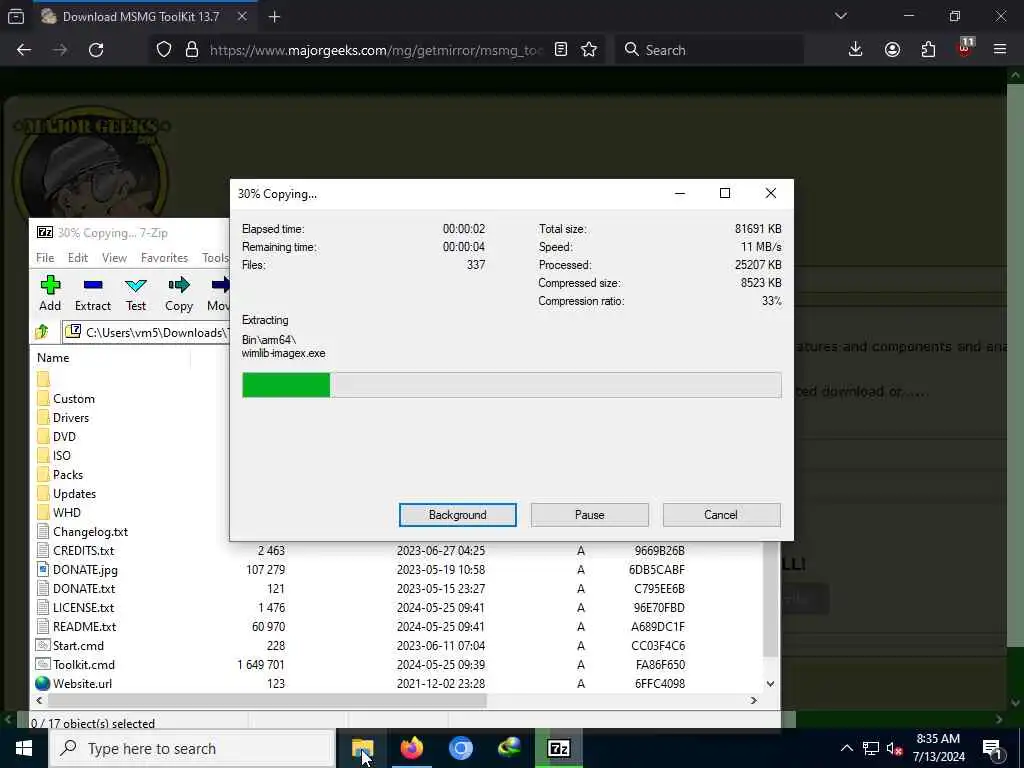Open a new Firefox tab
This screenshot has height=768, width=1024.
click(274, 17)
